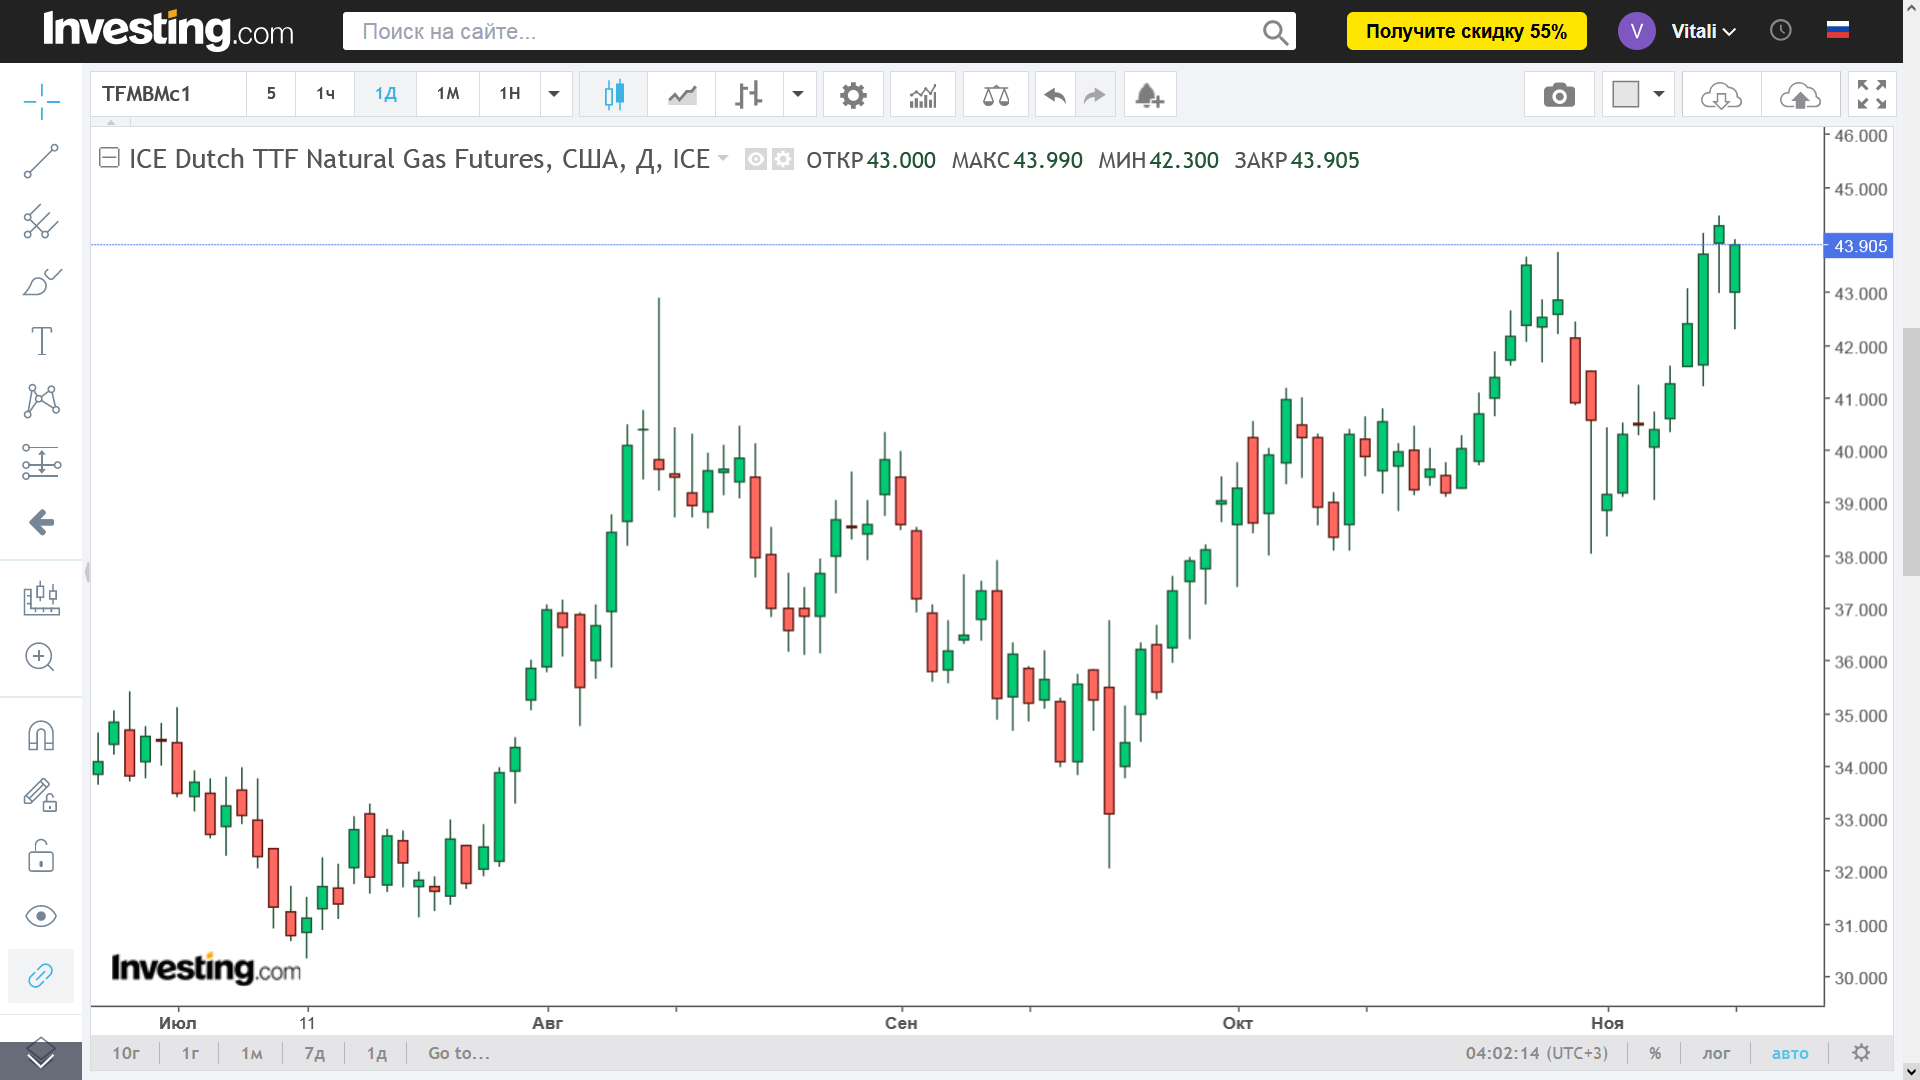Toggle logarithmic scale лог
1920x1080 pixels.
coord(1716,1053)
